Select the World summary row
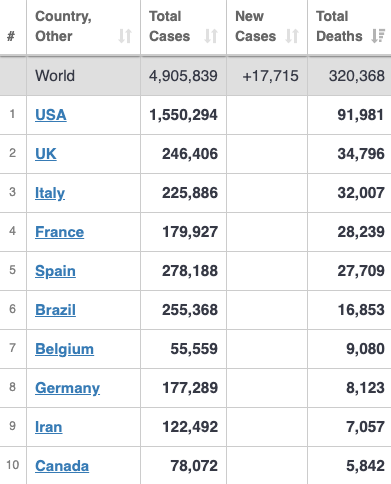The height and width of the screenshot is (484, 391). [x=195, y=76]
